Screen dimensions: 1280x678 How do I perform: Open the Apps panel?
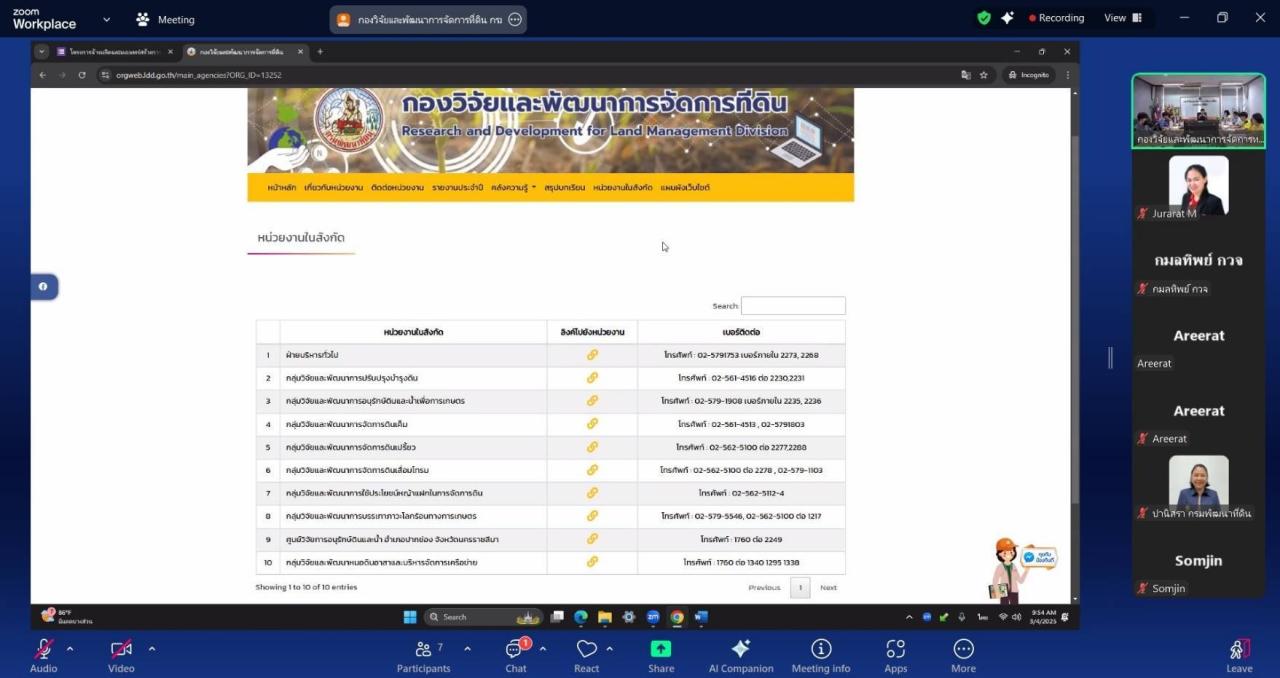[895, 655]
